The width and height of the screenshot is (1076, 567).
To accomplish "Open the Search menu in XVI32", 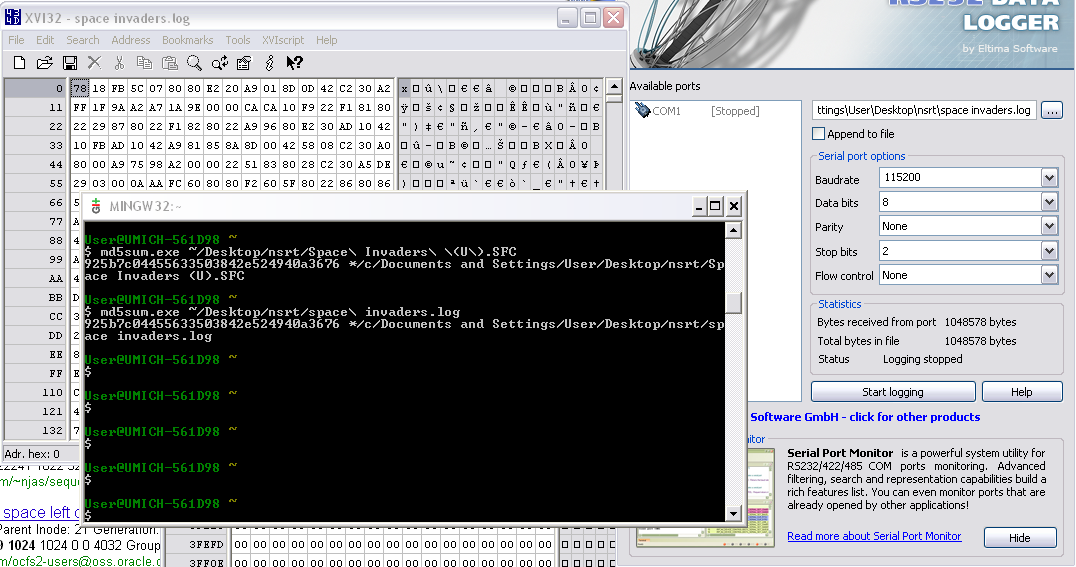I will (82, 40).
